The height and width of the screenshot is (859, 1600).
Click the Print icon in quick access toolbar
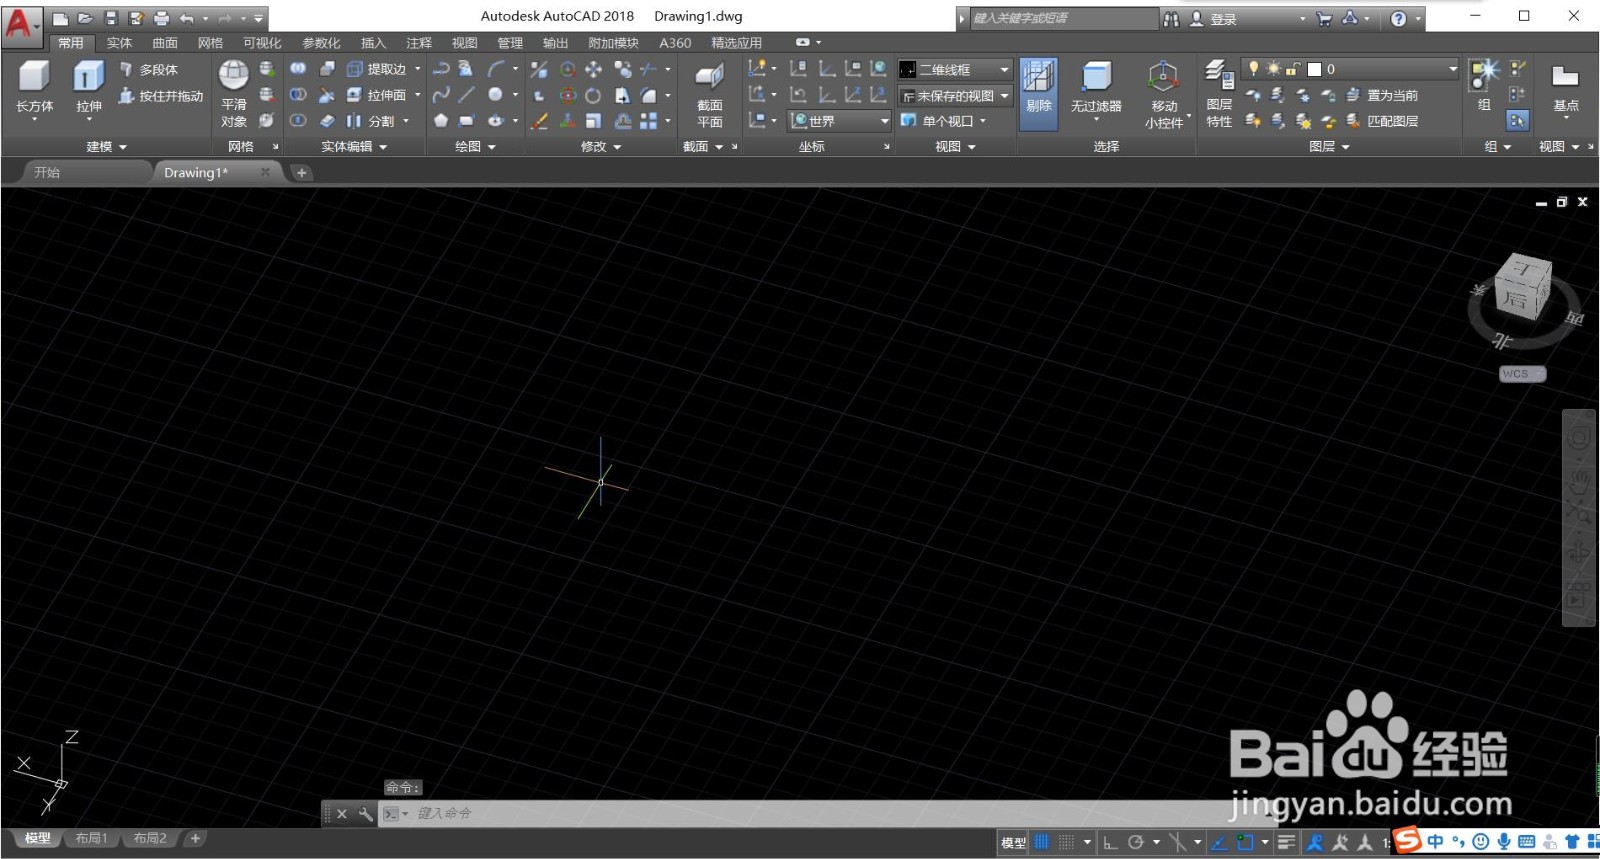[161, 18]
